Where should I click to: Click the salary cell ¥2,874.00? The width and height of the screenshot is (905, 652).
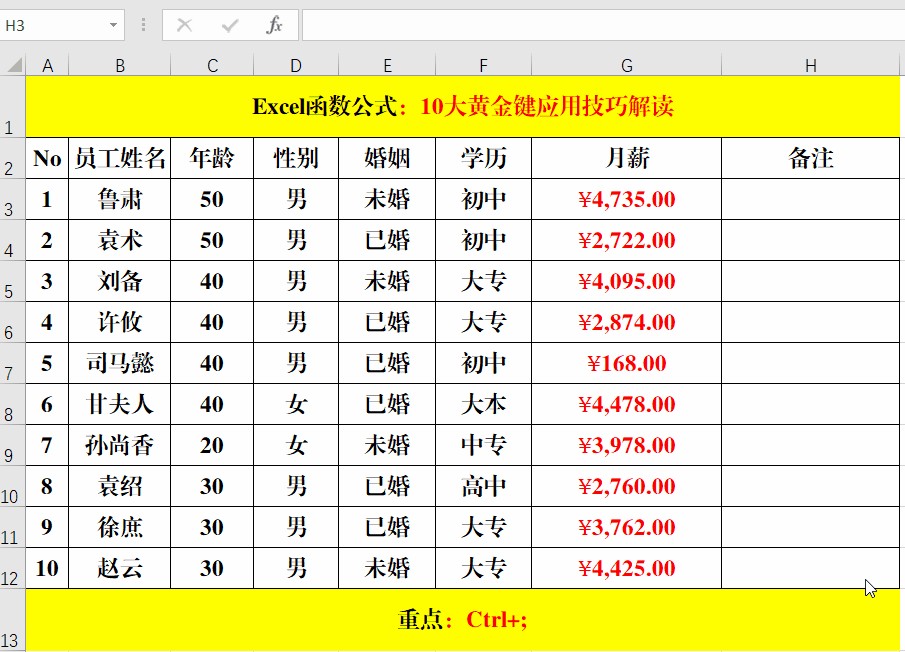click(626, 322)
